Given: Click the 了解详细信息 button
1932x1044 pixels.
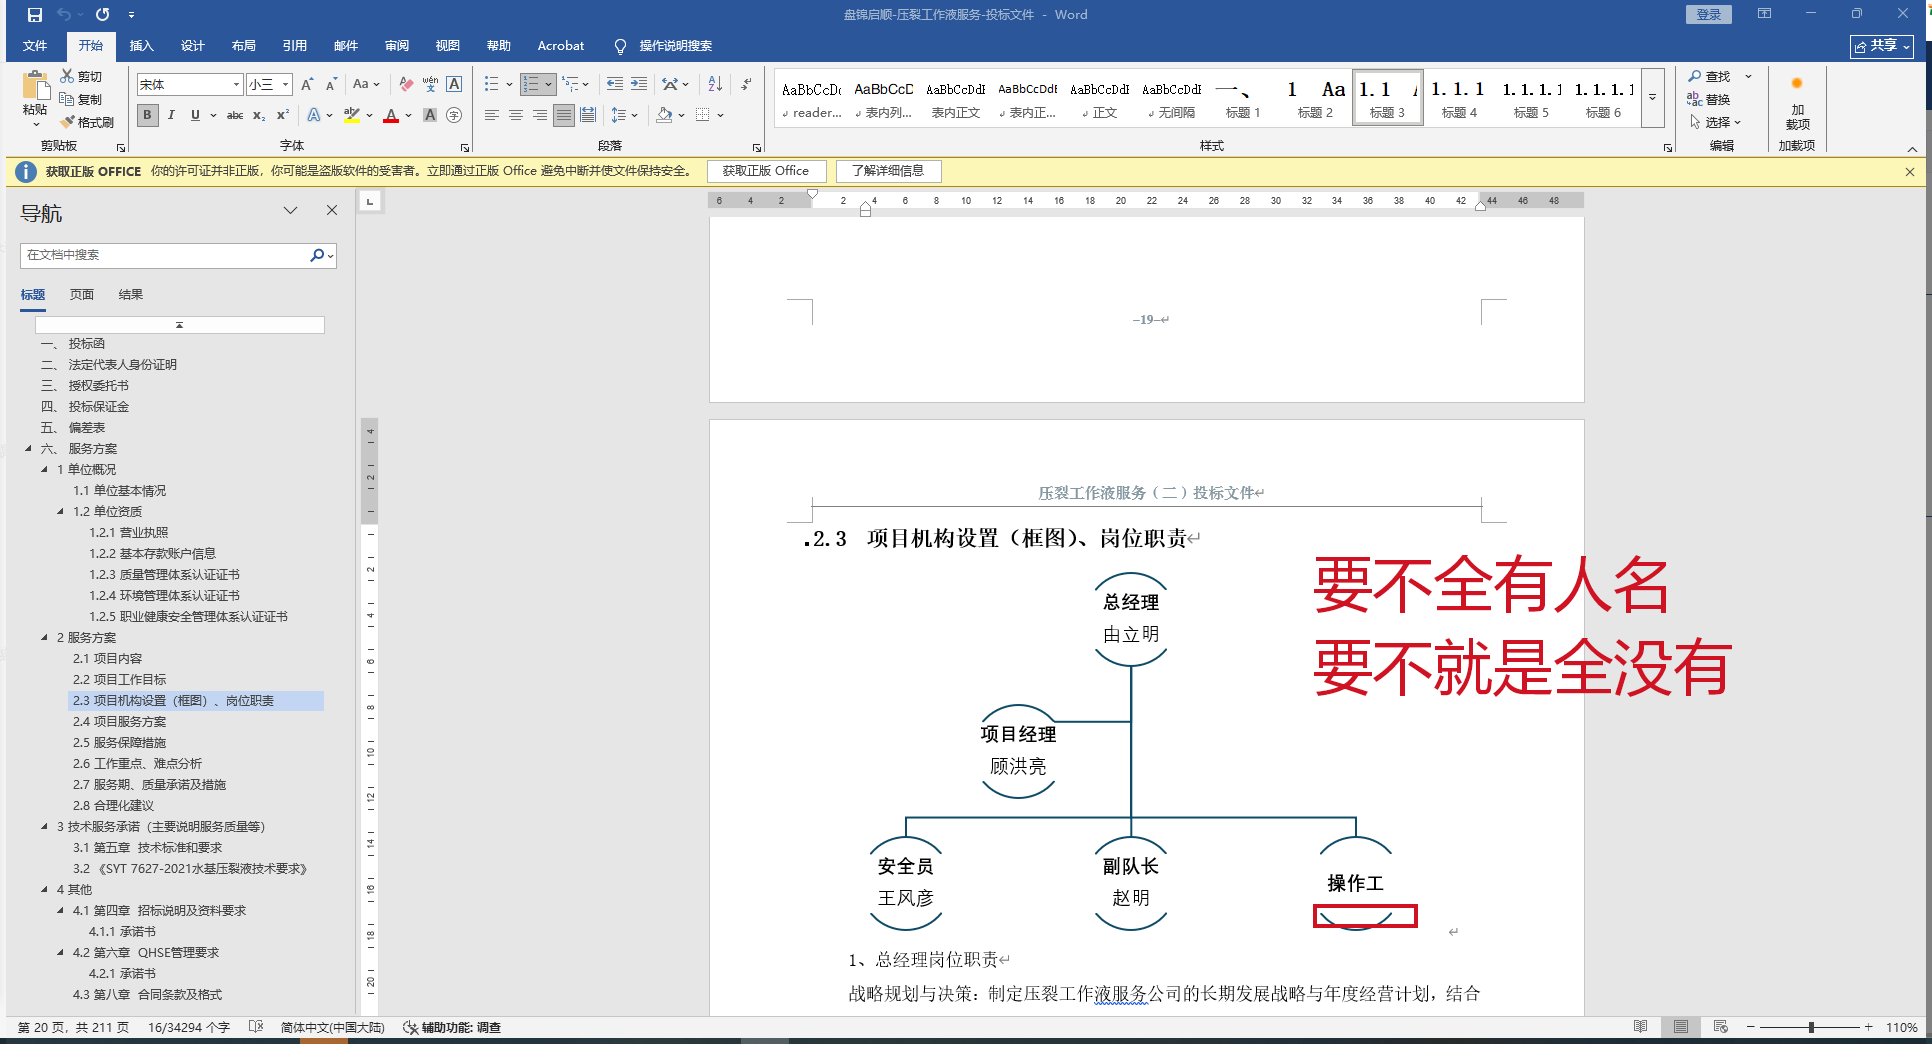Looking at the screenshot, I should pos(888,171).
